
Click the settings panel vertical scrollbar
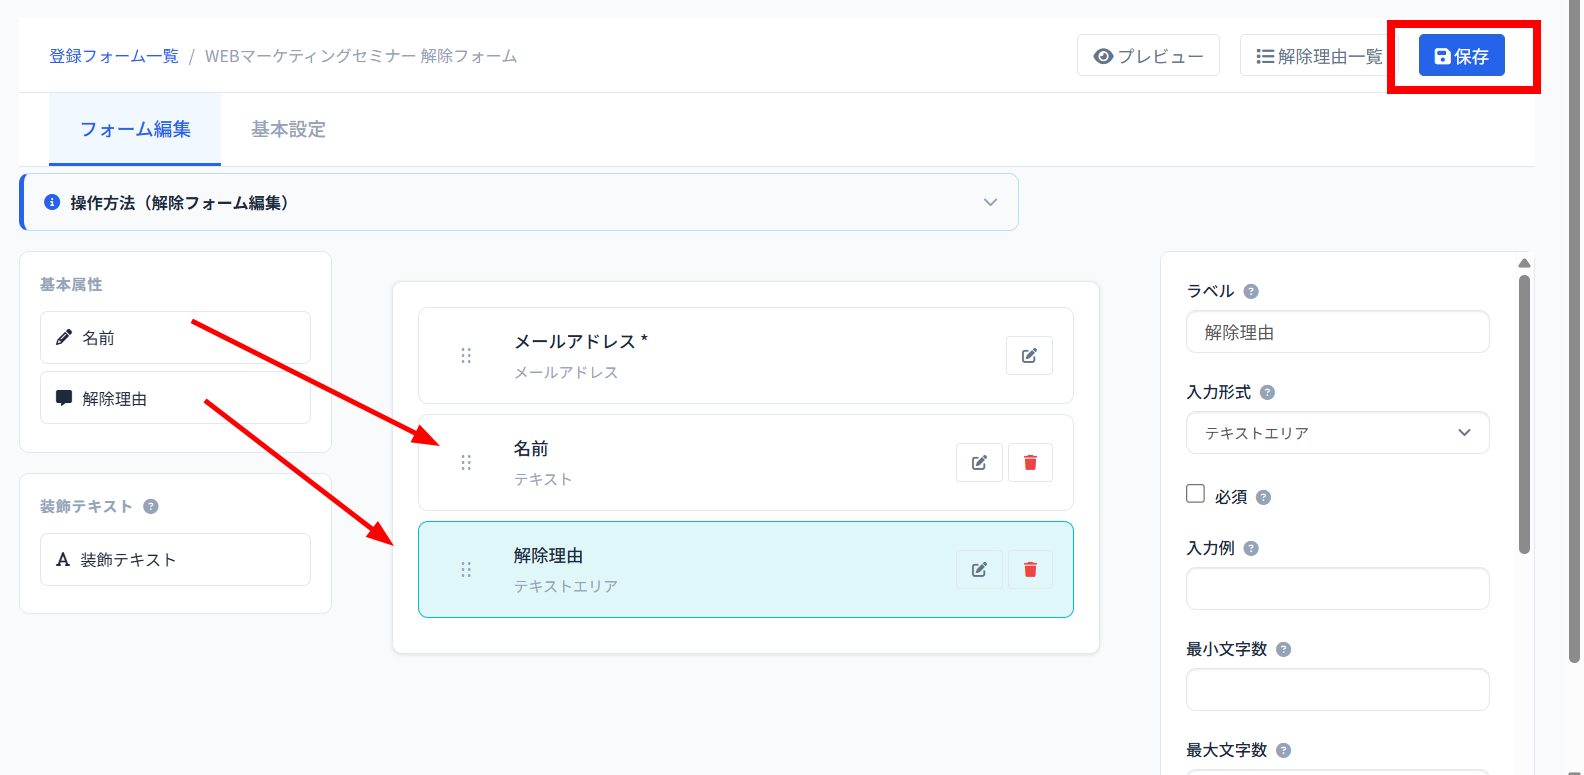coord(1524,414)
